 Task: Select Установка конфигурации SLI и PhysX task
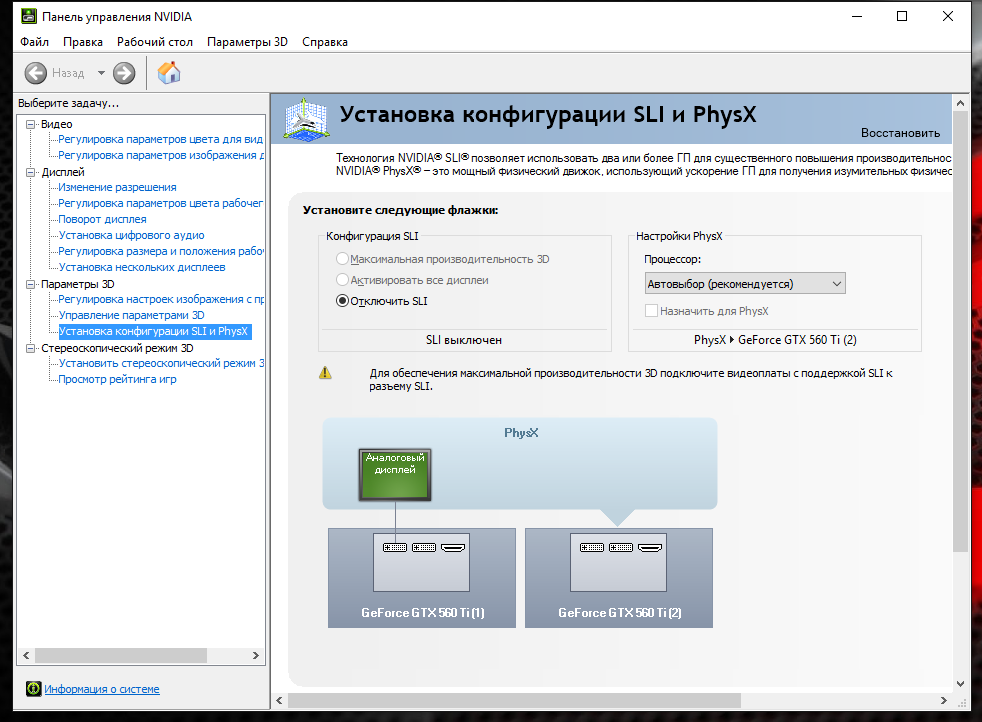[154, 331]
